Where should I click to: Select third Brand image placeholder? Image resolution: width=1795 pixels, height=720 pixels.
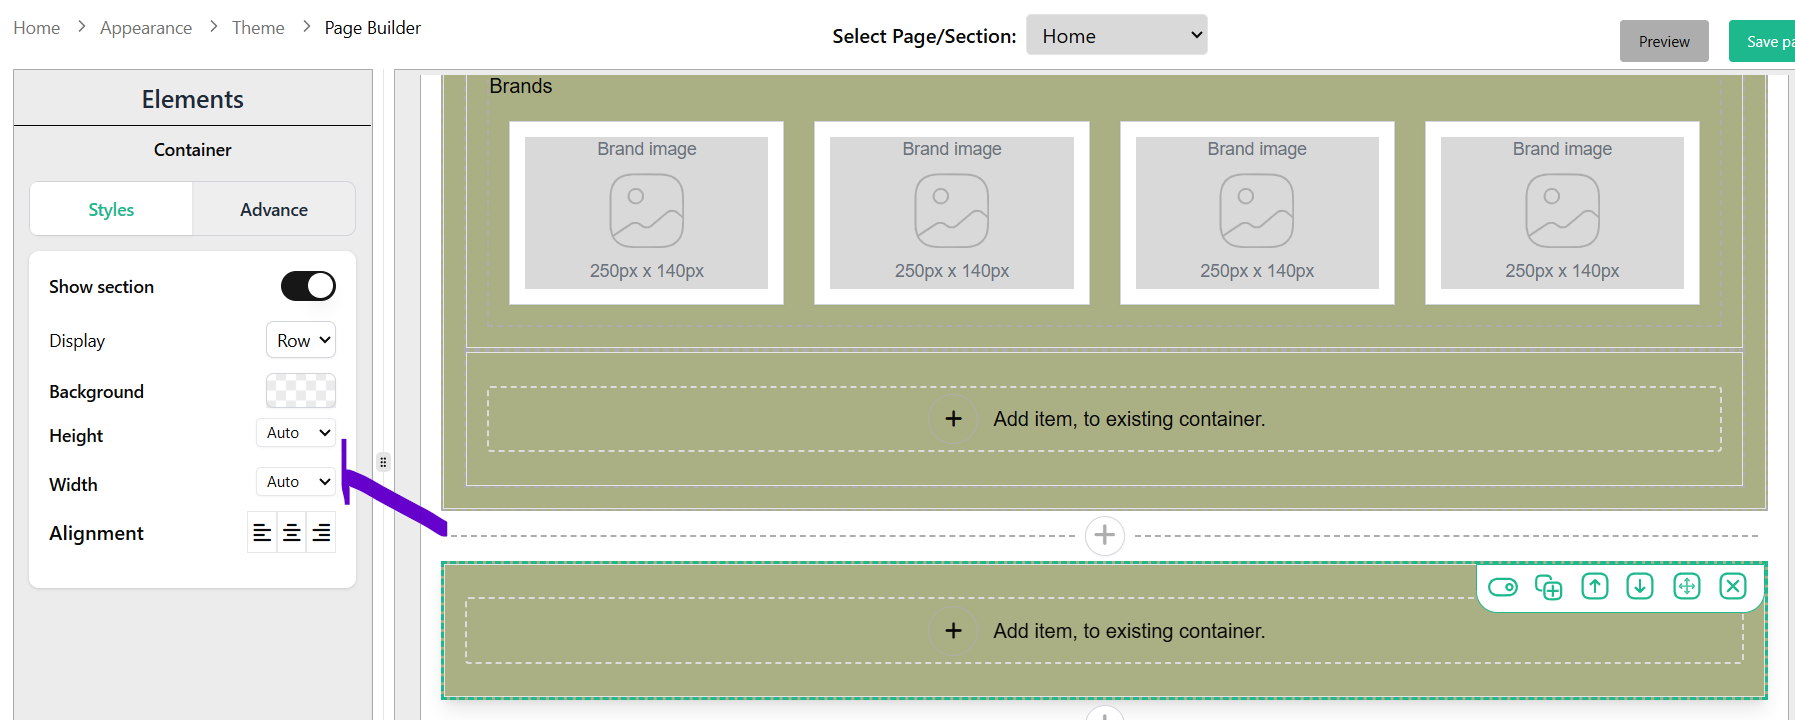(x=1257, y=212)
